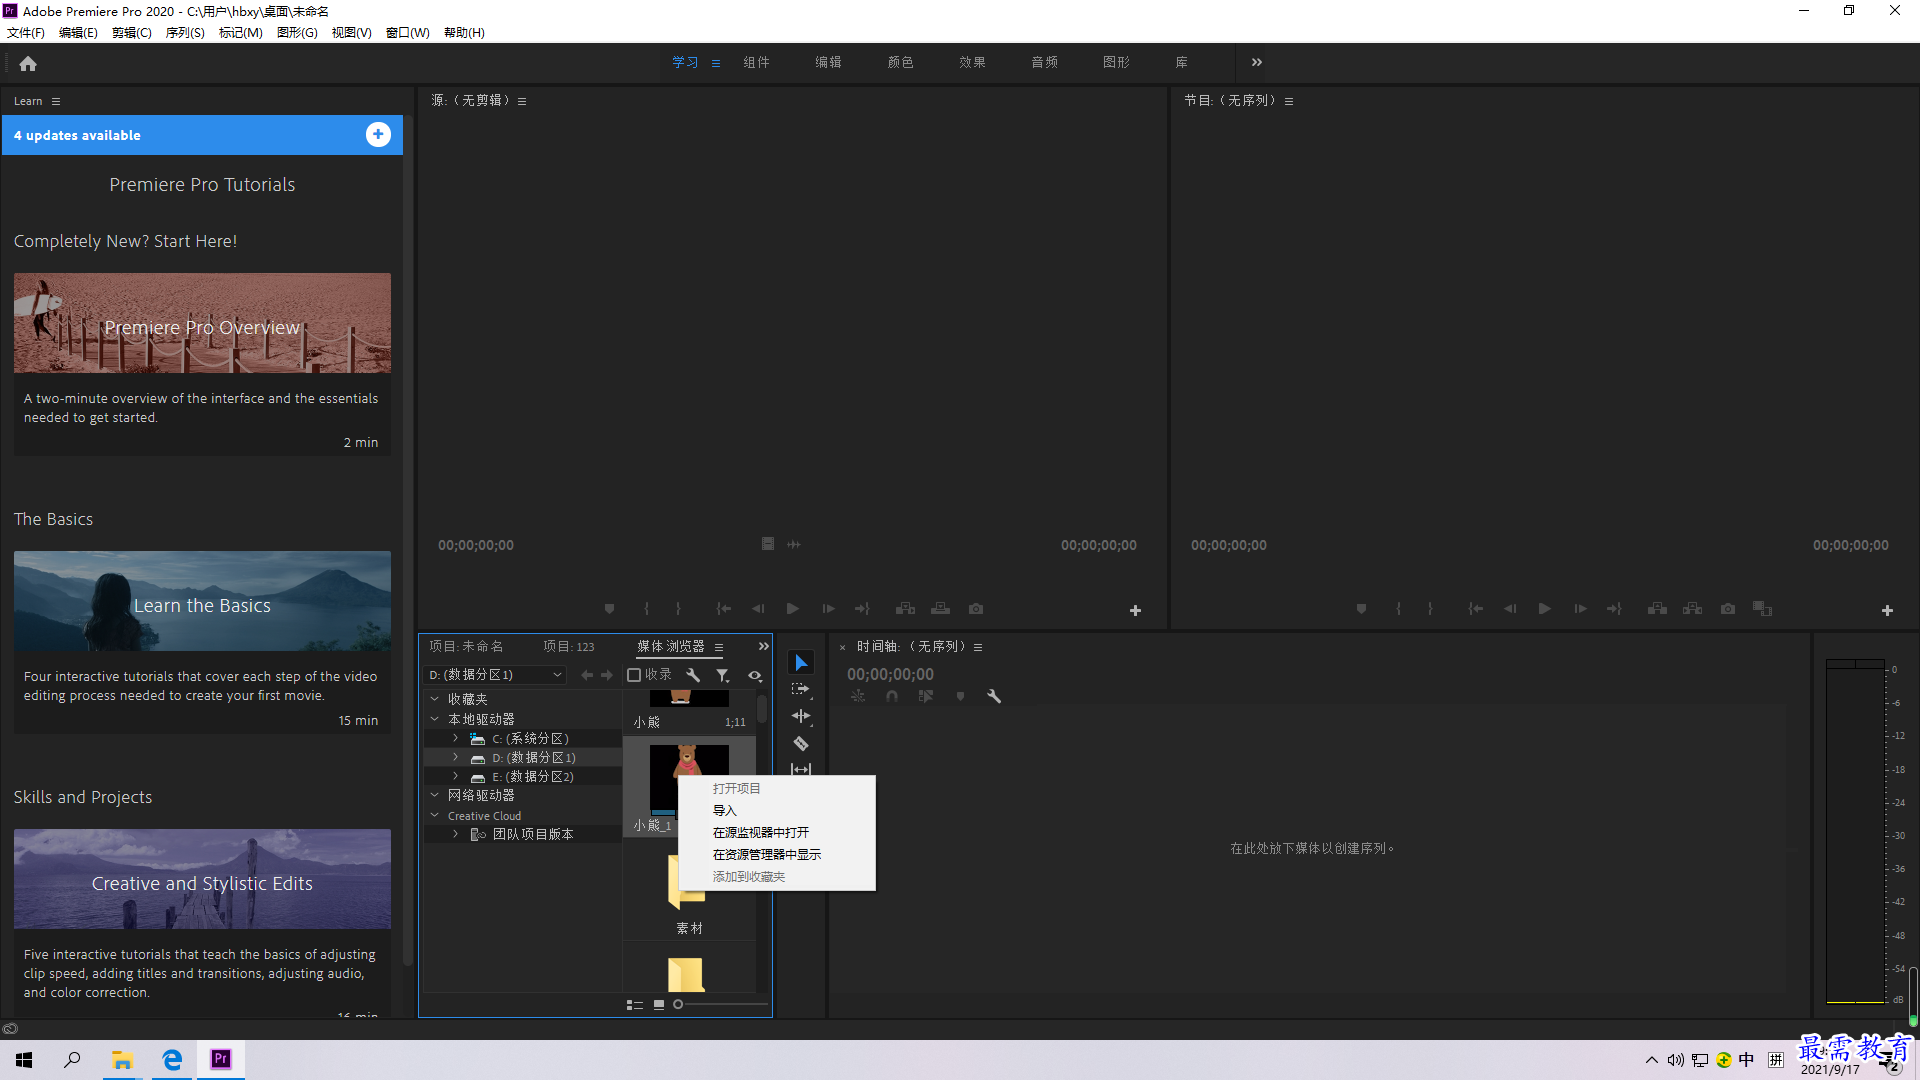This screenshot has height=1080, width=1920.
Task: Overwrite clip from source monitor
Action: (940, 608)
